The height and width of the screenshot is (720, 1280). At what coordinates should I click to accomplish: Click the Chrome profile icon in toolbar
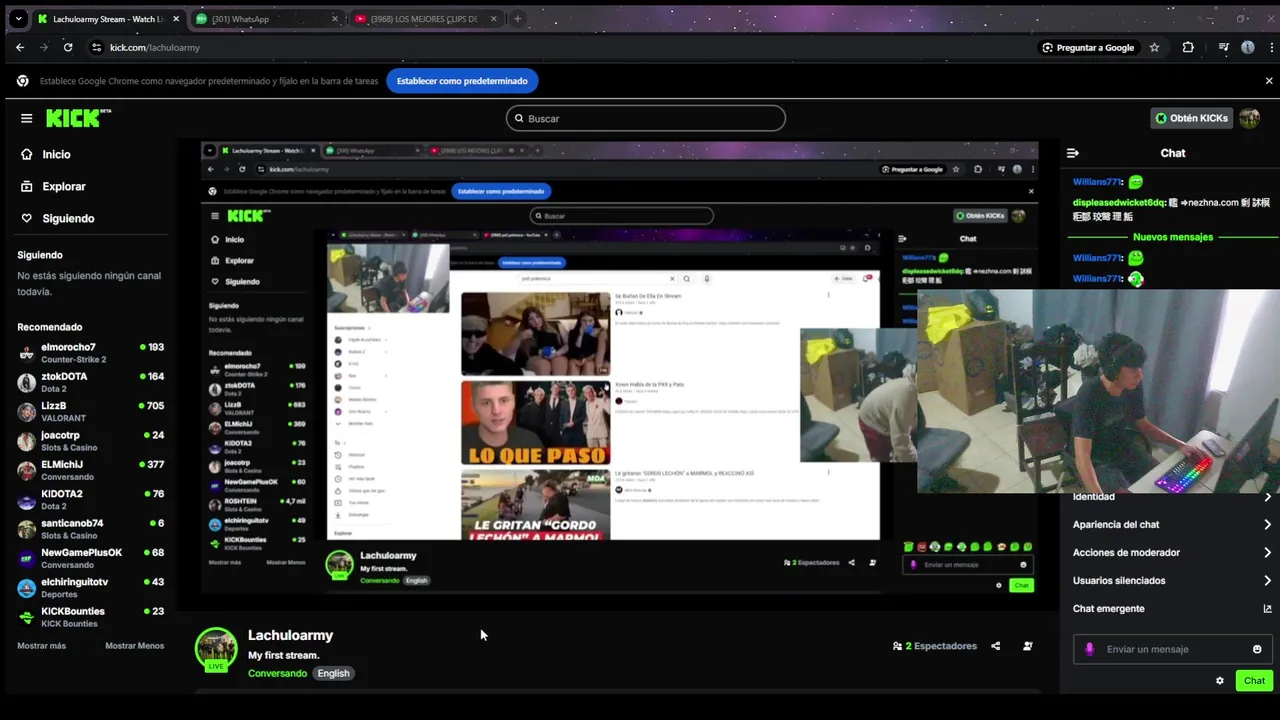click(x=1248, y=47)
